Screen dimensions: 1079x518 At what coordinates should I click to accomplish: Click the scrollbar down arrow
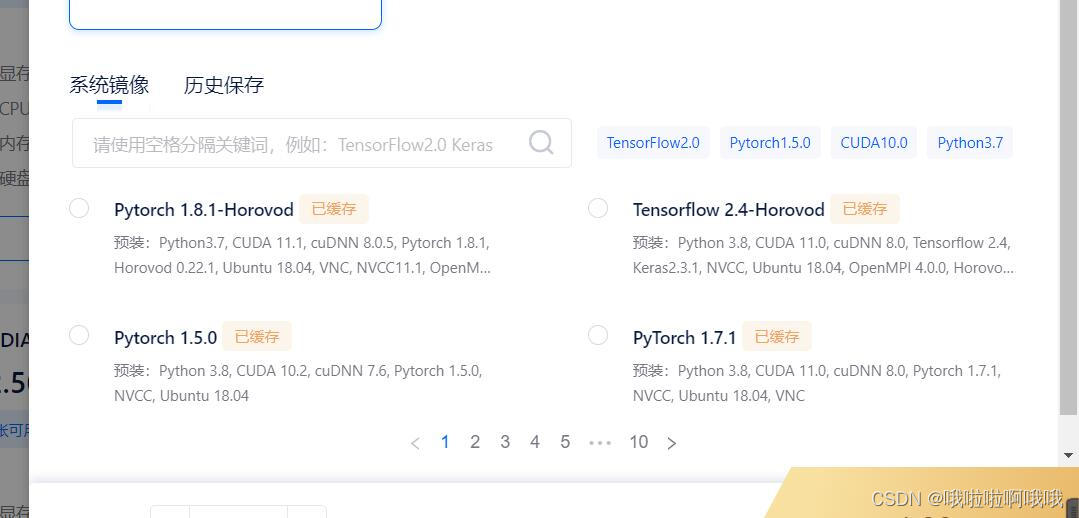(1069, 455)
